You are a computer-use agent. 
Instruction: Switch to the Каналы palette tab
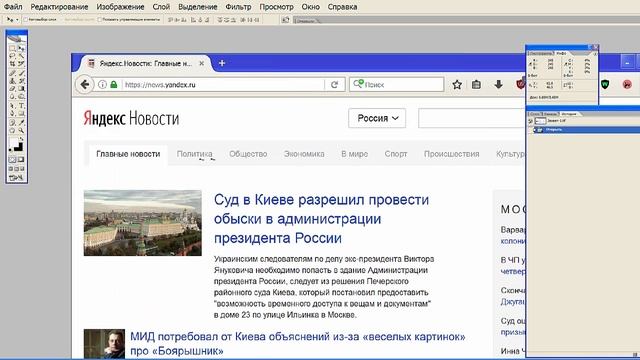point(551,114)
